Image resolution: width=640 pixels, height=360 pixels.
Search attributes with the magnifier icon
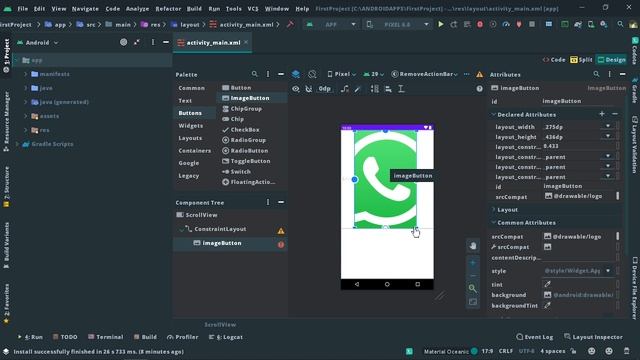(x=596, y=74)
